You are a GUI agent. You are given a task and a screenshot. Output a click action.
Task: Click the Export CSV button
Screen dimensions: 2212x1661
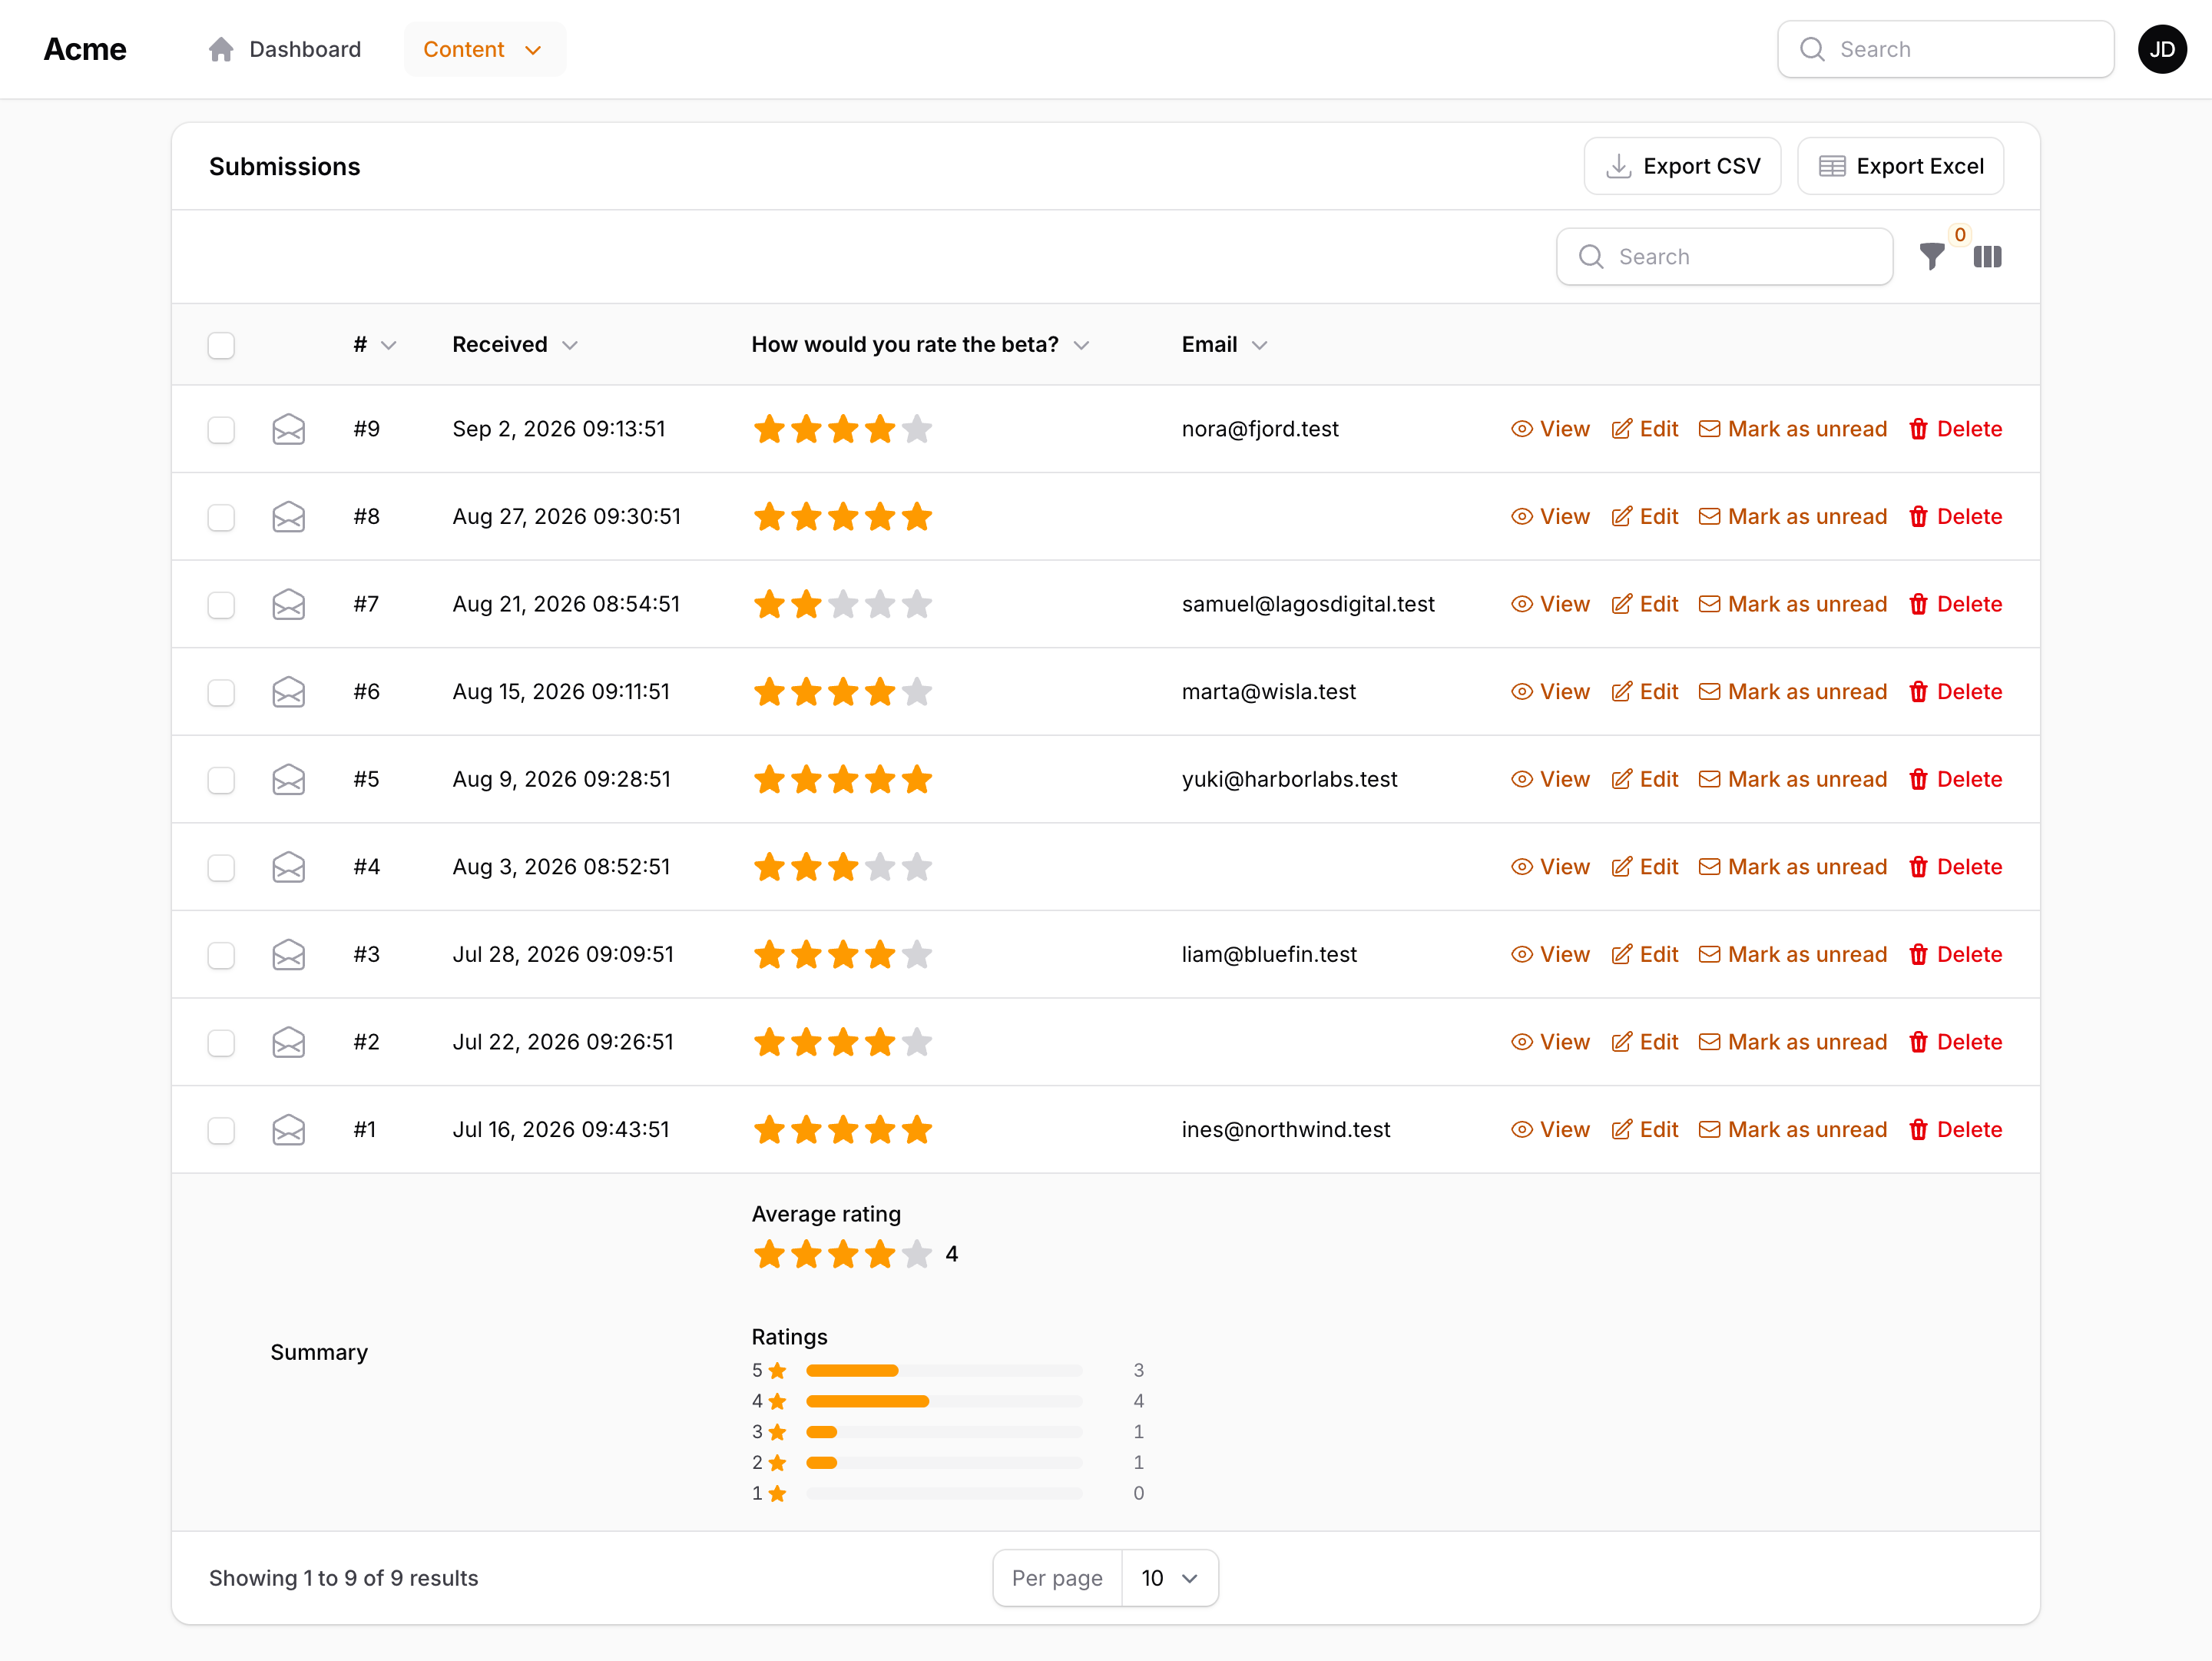tap(1682, 166)
